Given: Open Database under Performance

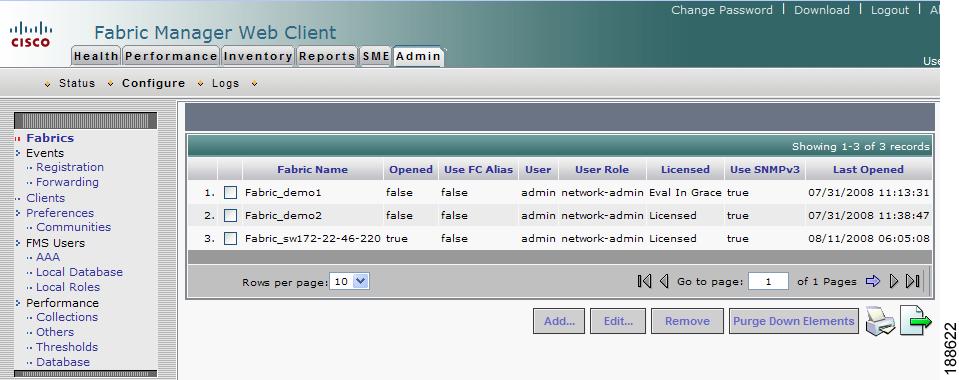Looking at the screenshot, I should (63, 362).
